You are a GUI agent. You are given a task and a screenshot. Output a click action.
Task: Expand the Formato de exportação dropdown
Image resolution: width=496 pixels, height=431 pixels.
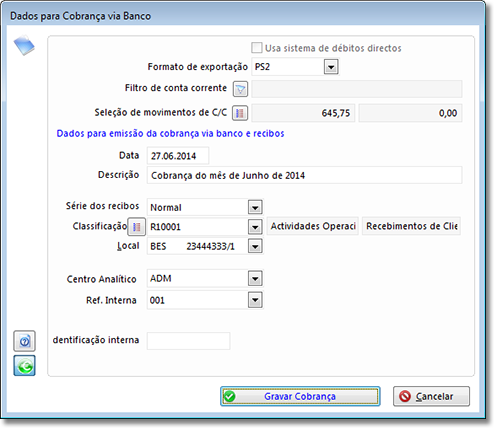pyautogui.click(x=331, y=67)
